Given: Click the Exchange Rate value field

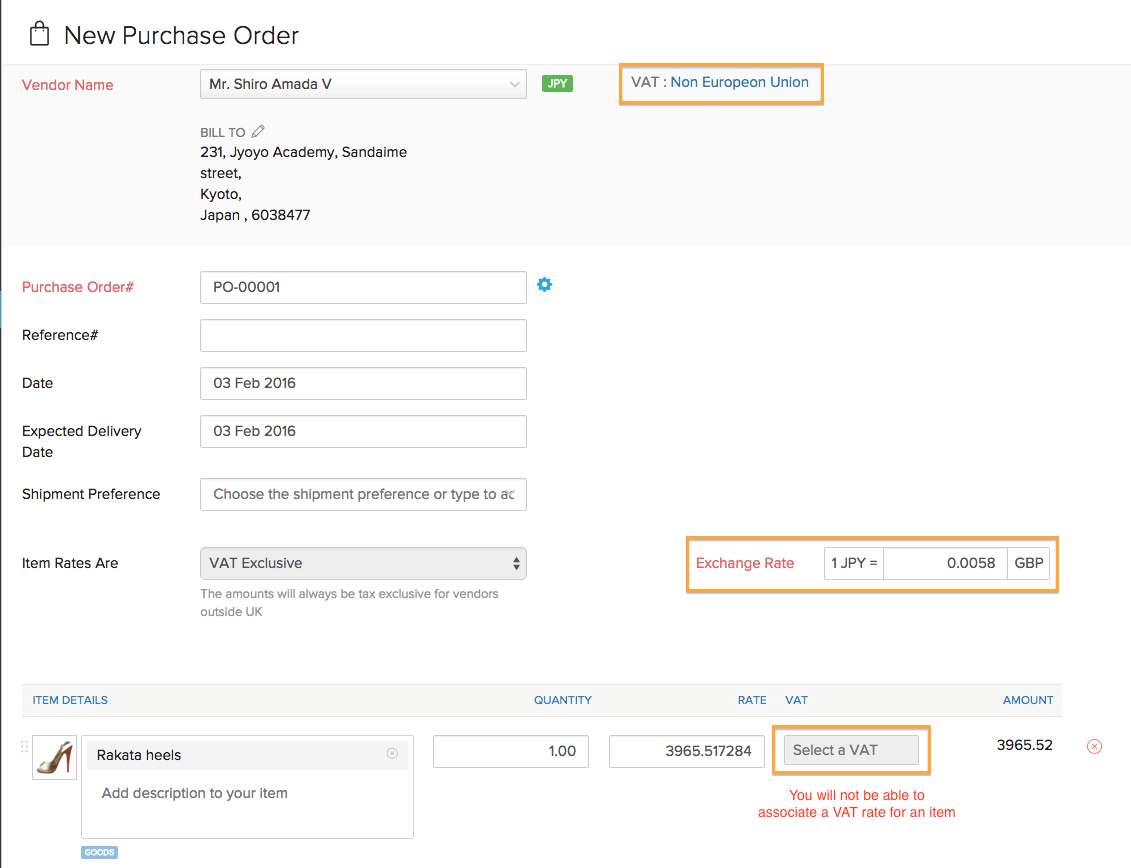Looking at the screenshot, I should click(x=944, y=563).
